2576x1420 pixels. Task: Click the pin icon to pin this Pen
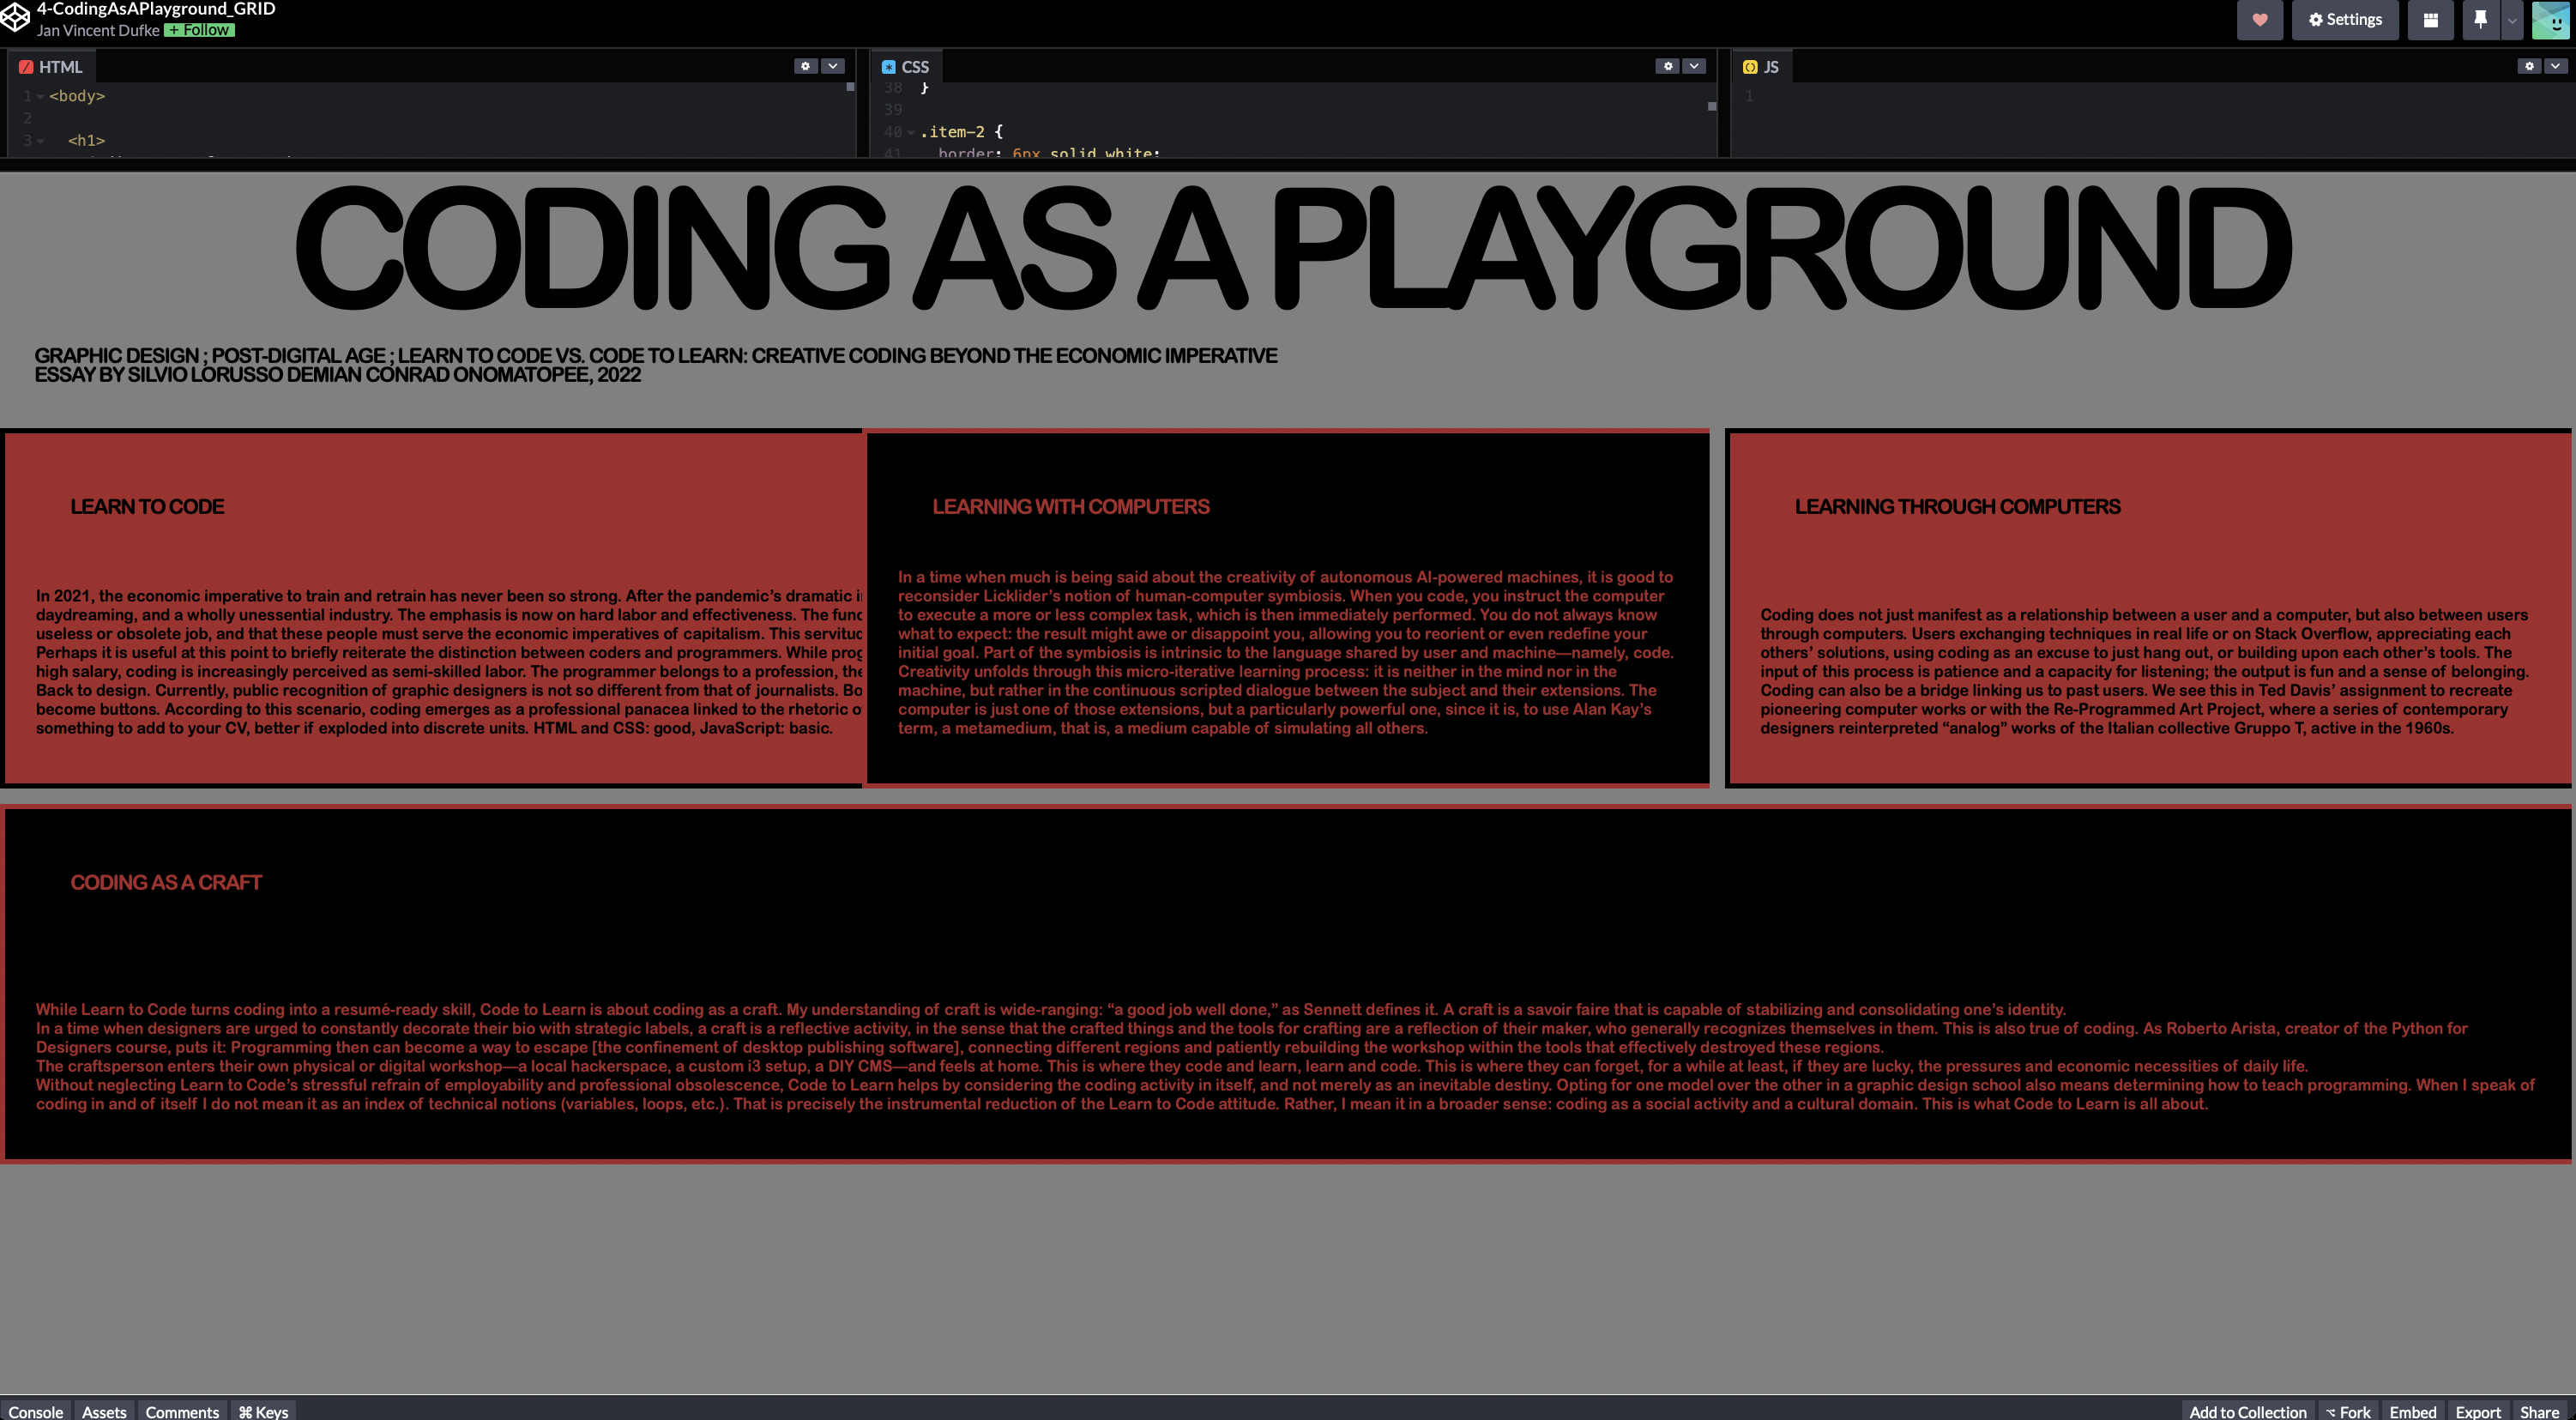coord(2480,20)
